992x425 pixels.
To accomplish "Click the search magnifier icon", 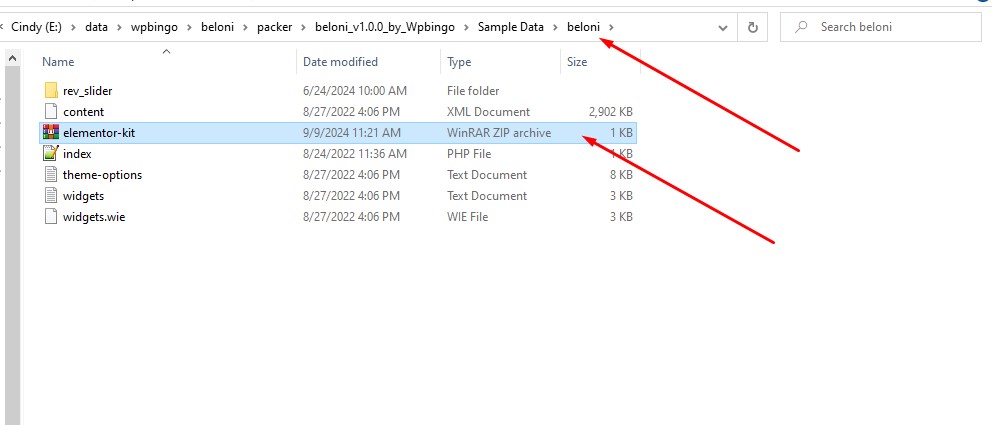I will click(x=801, y=27).
